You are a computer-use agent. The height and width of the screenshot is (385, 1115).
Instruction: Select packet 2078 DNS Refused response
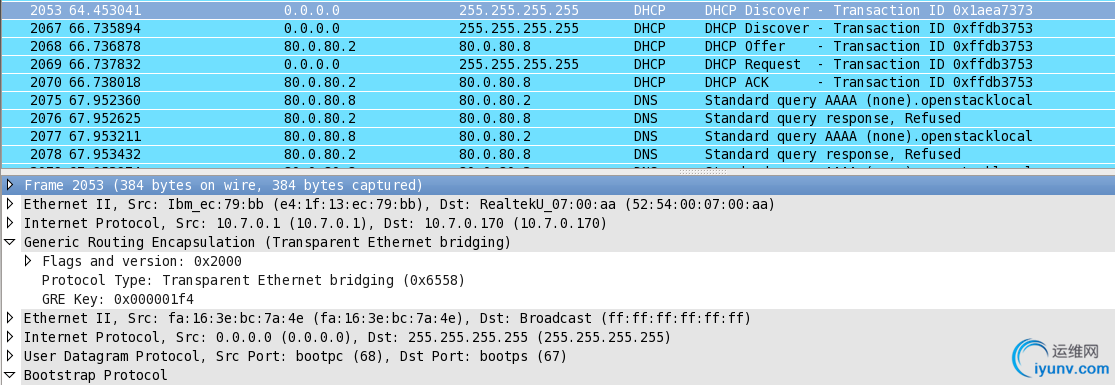tap(558, 154)
